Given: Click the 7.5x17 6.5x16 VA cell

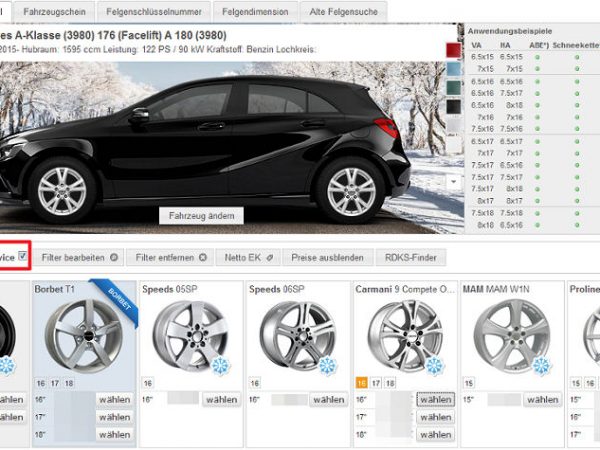Looking at the screenshot, I should (x=482, y=165).
